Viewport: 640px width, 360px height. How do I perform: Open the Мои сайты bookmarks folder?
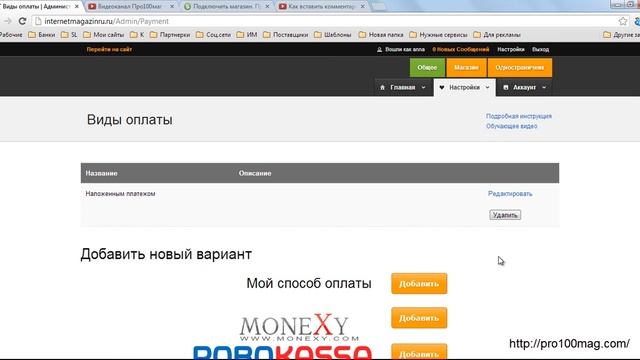click(104, 35)
